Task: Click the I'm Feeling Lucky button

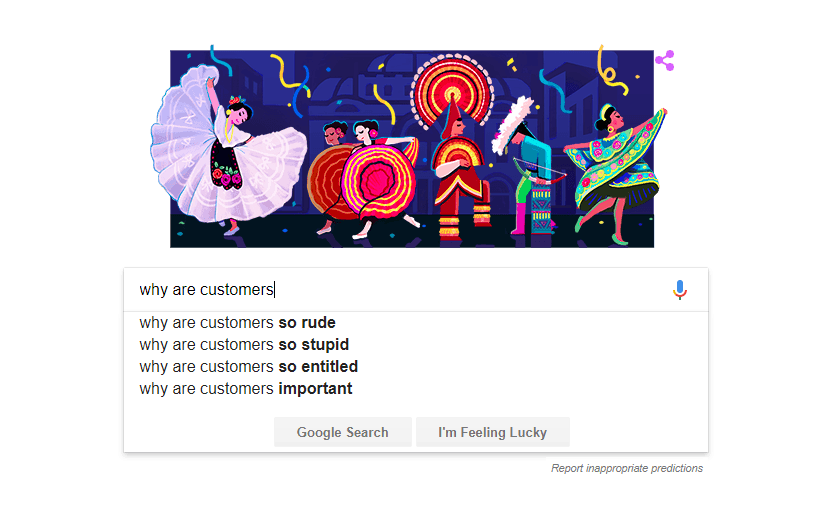Action: [x=493, y=432]
